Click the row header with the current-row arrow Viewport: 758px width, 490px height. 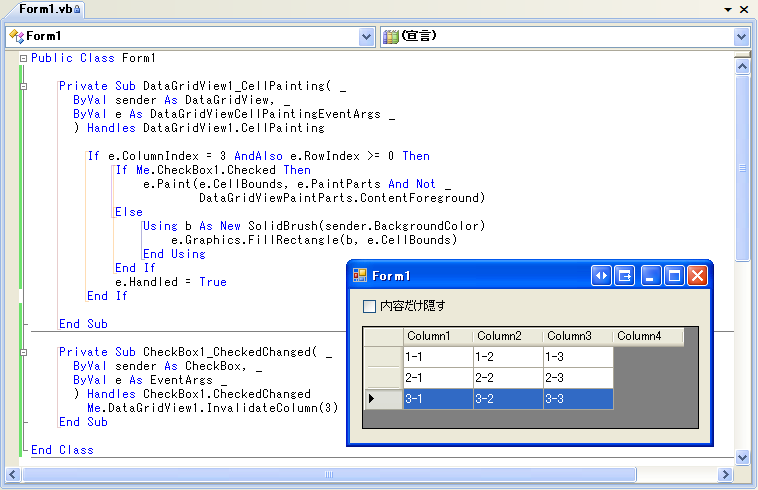(383, 399)
